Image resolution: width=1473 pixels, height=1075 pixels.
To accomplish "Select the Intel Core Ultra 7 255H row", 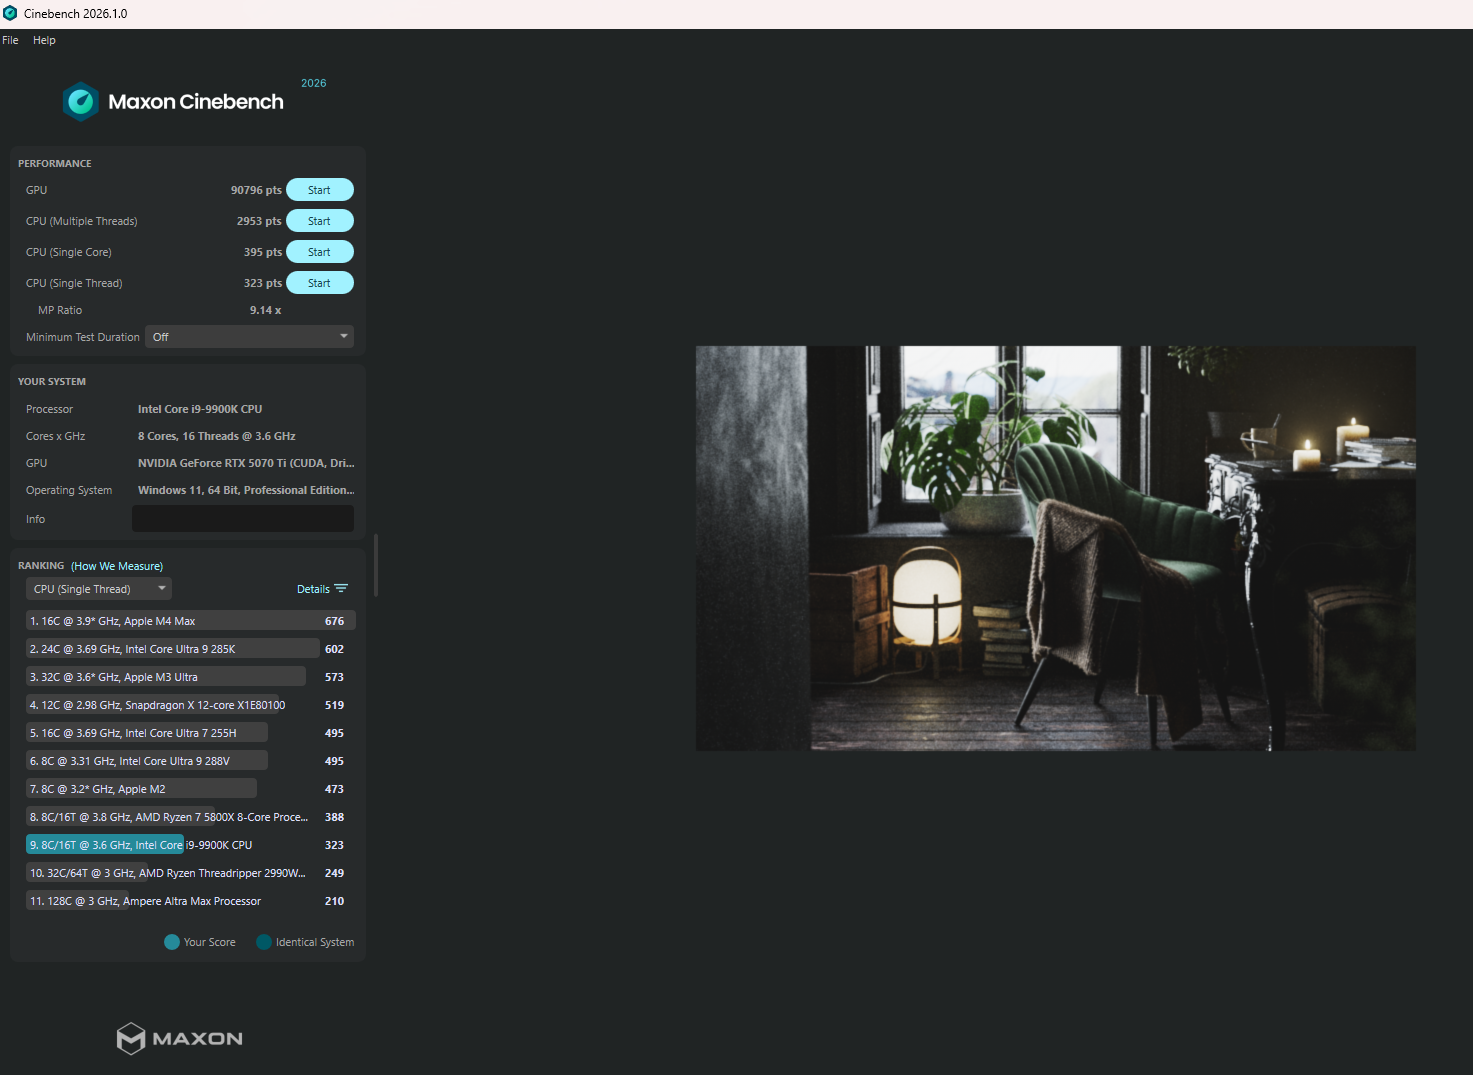I will click(190, 733).
